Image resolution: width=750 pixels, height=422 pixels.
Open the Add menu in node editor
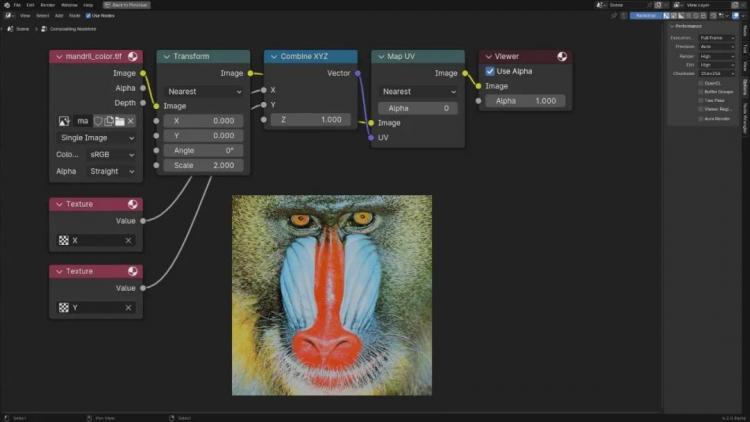59,15
